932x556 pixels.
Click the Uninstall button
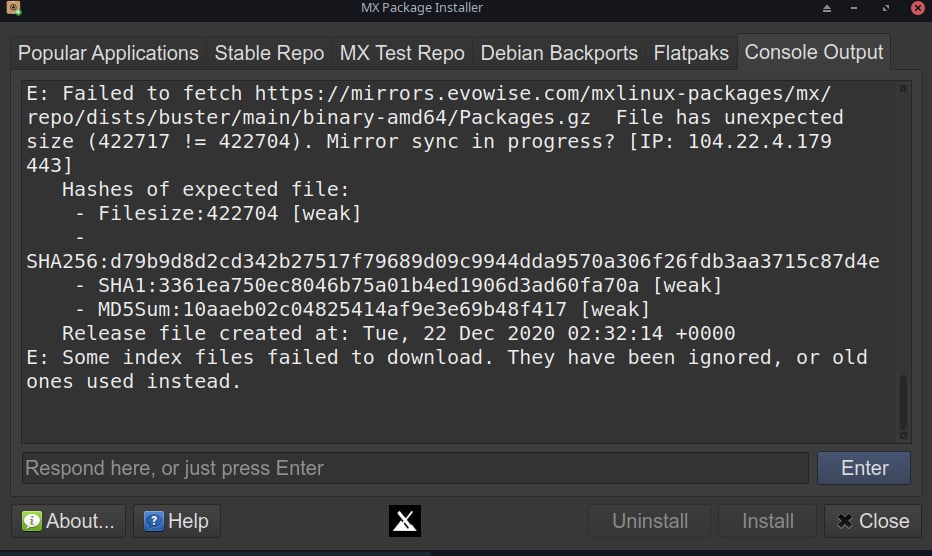coord(650,521)
